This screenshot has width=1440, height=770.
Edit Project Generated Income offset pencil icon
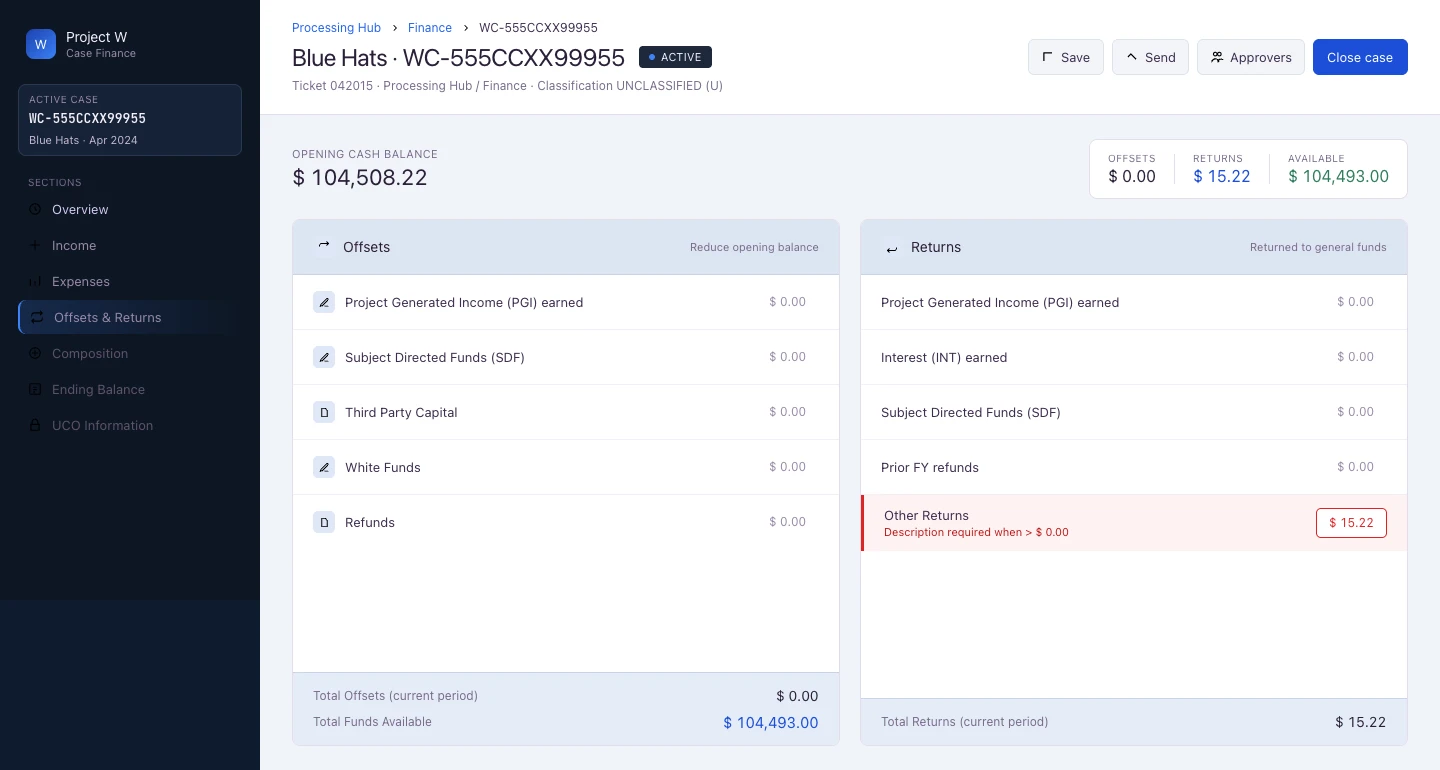tap(324, 302)
